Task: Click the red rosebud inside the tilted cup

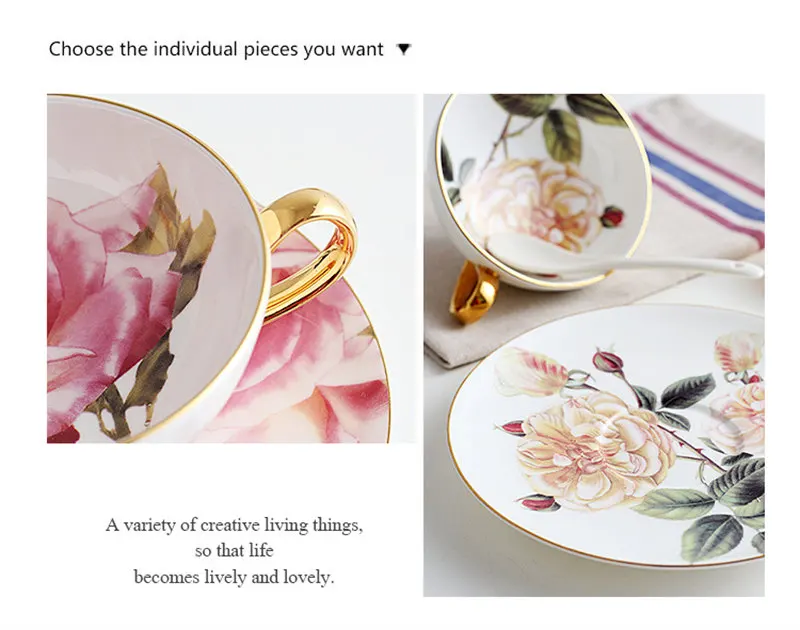Action: click(612, 216)
